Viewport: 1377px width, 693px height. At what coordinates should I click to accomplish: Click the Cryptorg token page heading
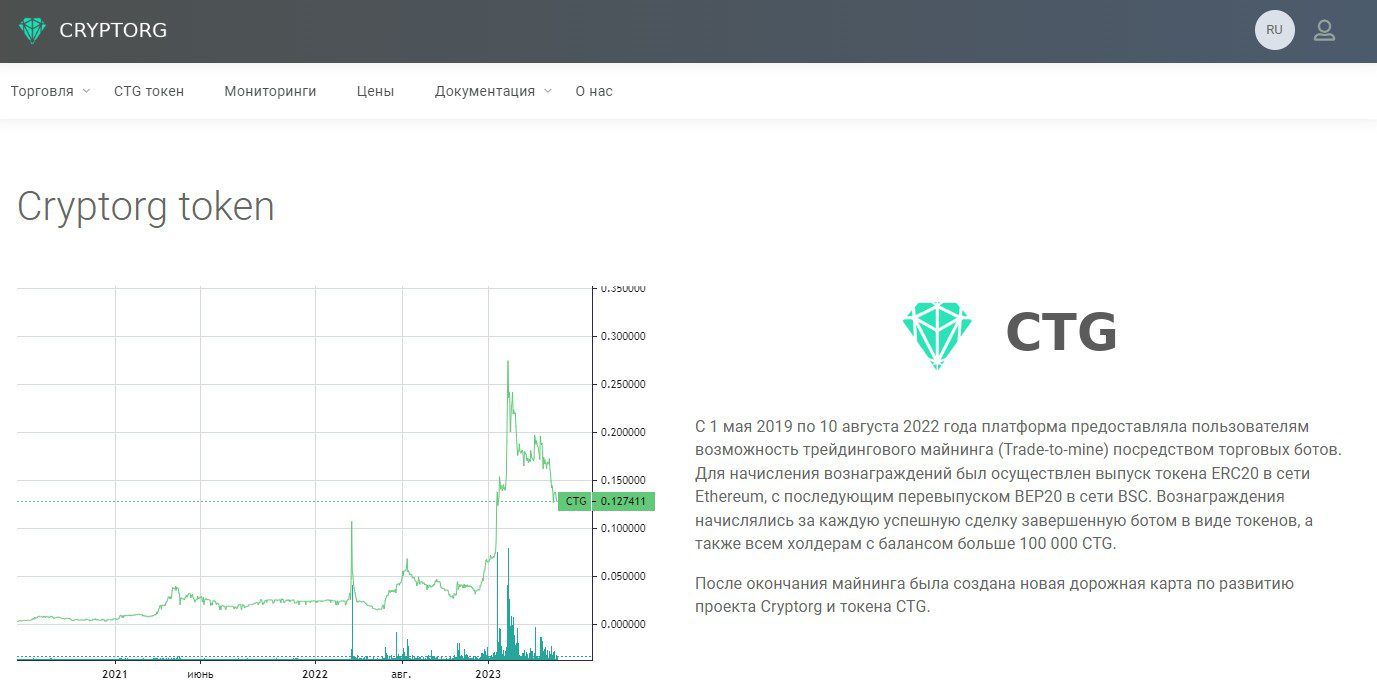click(x=146, y=207)
